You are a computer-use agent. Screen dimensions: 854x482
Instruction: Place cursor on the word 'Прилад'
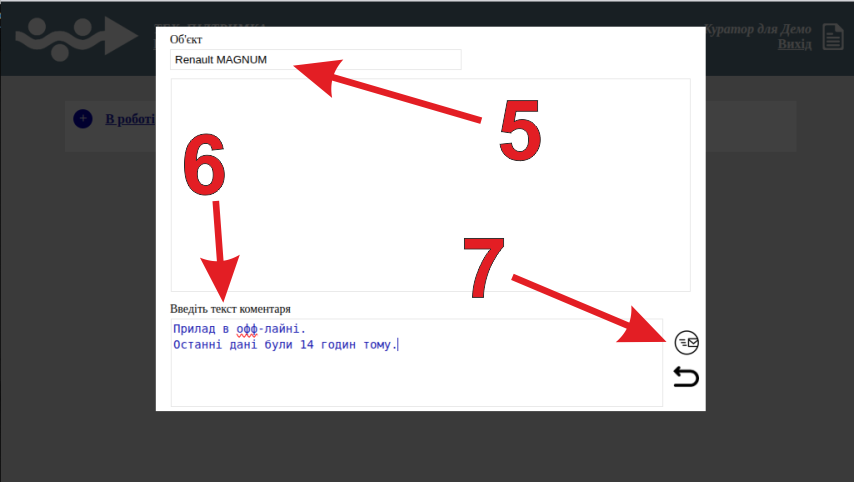pos(194,329)
